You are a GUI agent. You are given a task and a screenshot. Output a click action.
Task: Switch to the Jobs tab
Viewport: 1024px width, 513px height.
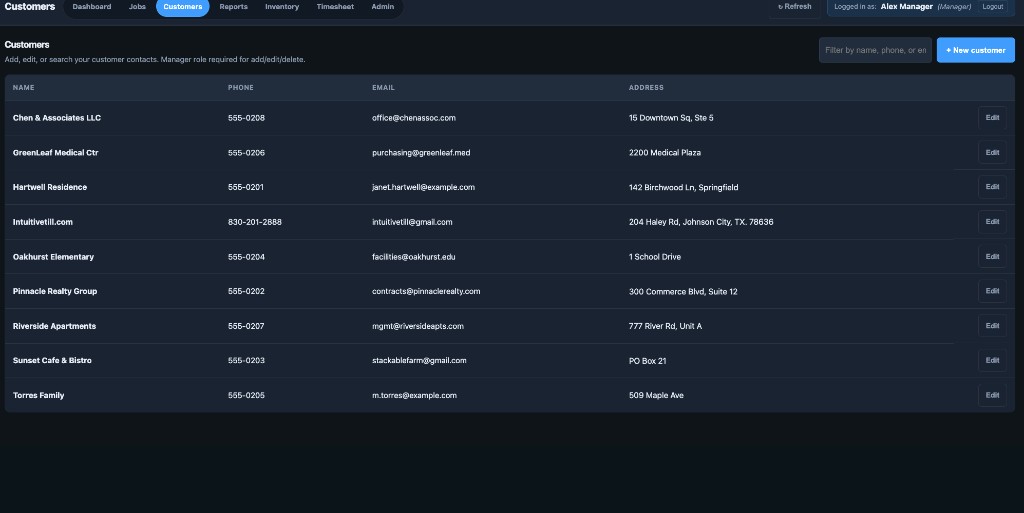[137, 7]
